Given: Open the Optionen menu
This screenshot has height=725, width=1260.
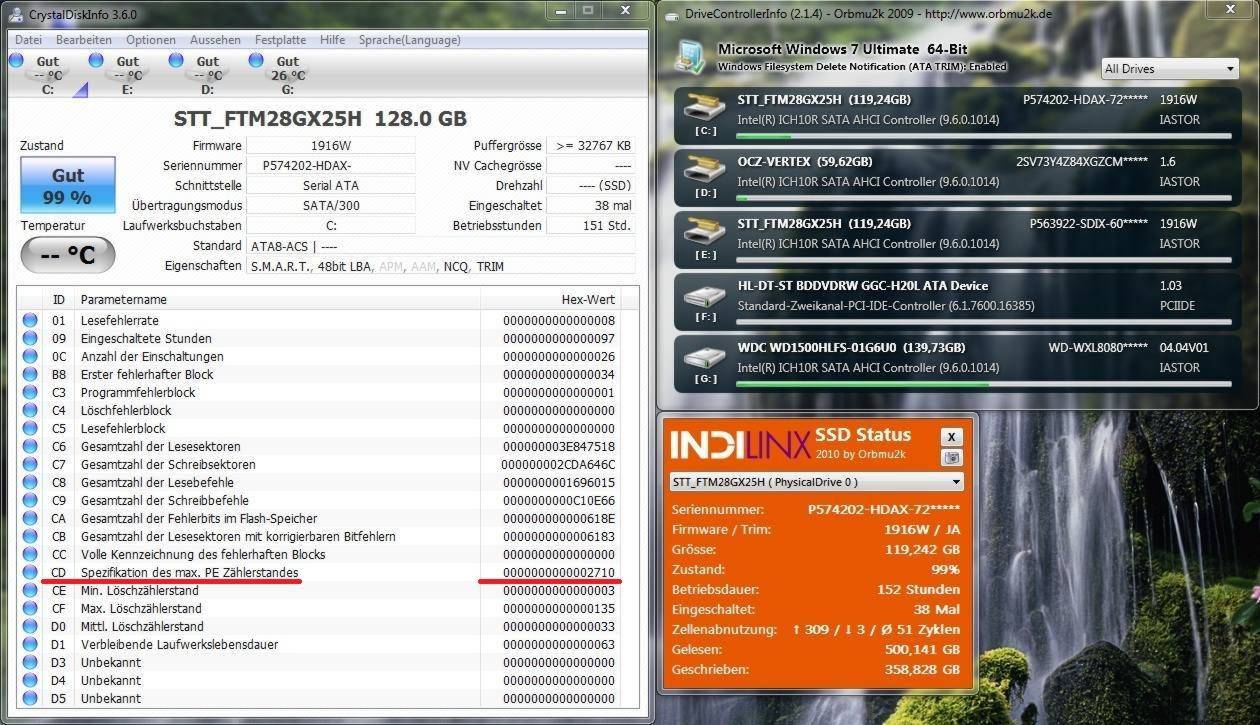Looking at the screenshot, I should [x=151, y=40].
